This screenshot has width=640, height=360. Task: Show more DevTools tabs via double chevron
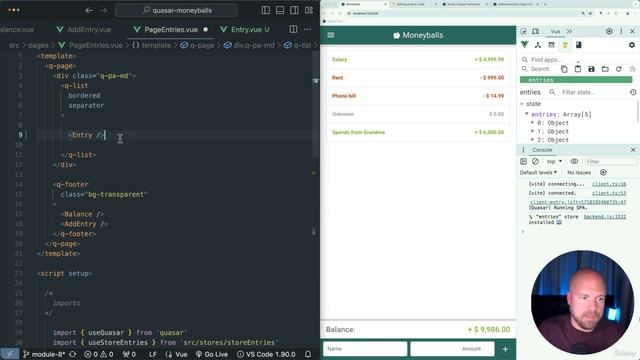(x=569, y=31)
